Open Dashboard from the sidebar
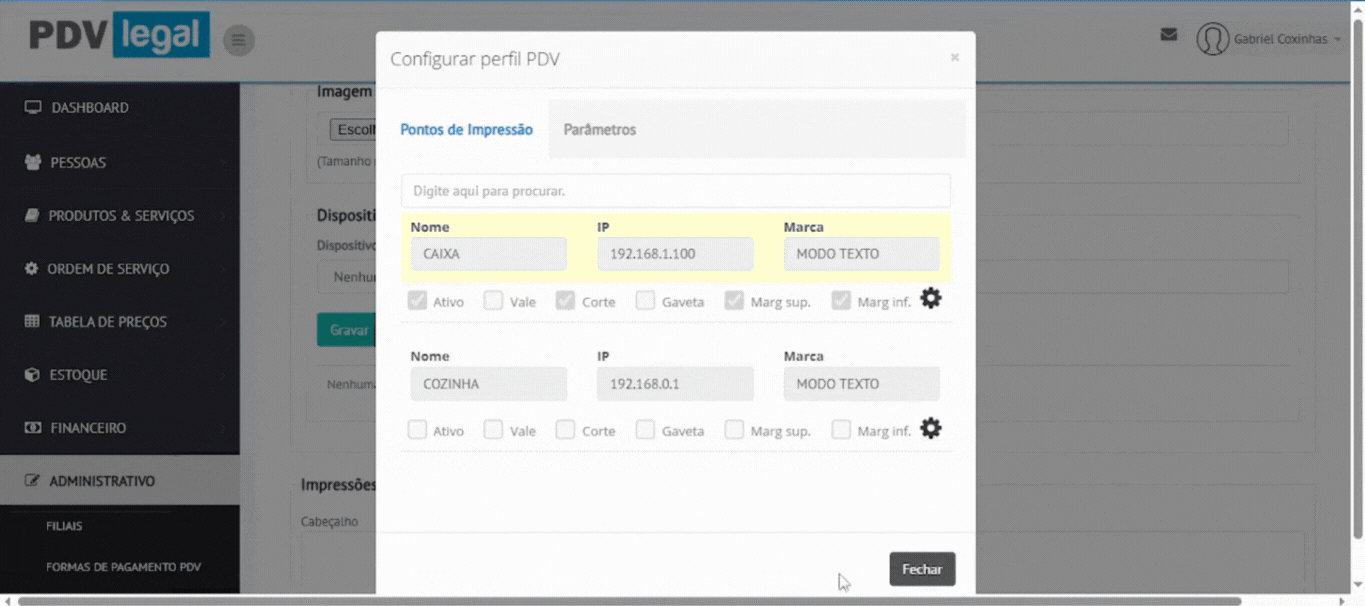This screenshot has height=606, width=1365. pyautogui.click(x=90, y=108)
